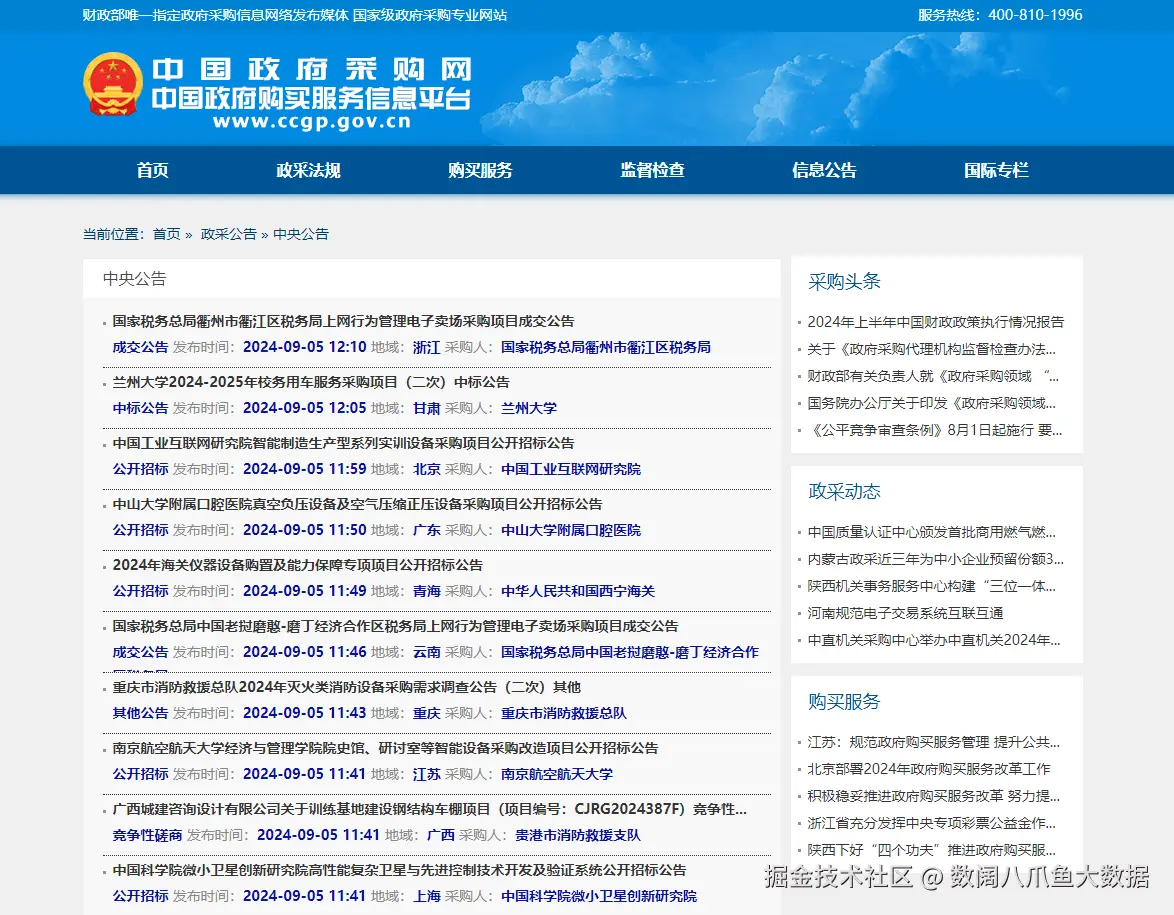Click purchaser name 国家税务总局衢州市衢江区税务局
The width and height of the screenshot is (1174, 915).
[606, 347]
